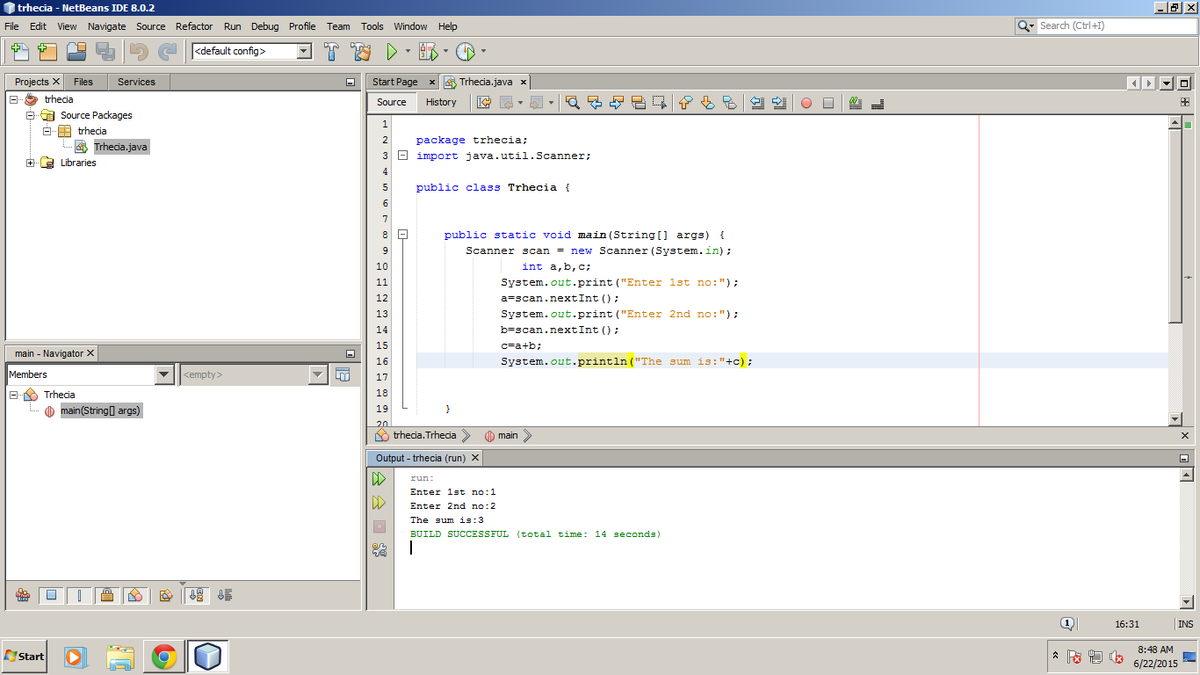Open Output settings with the wrench icon

click(379, 549)
